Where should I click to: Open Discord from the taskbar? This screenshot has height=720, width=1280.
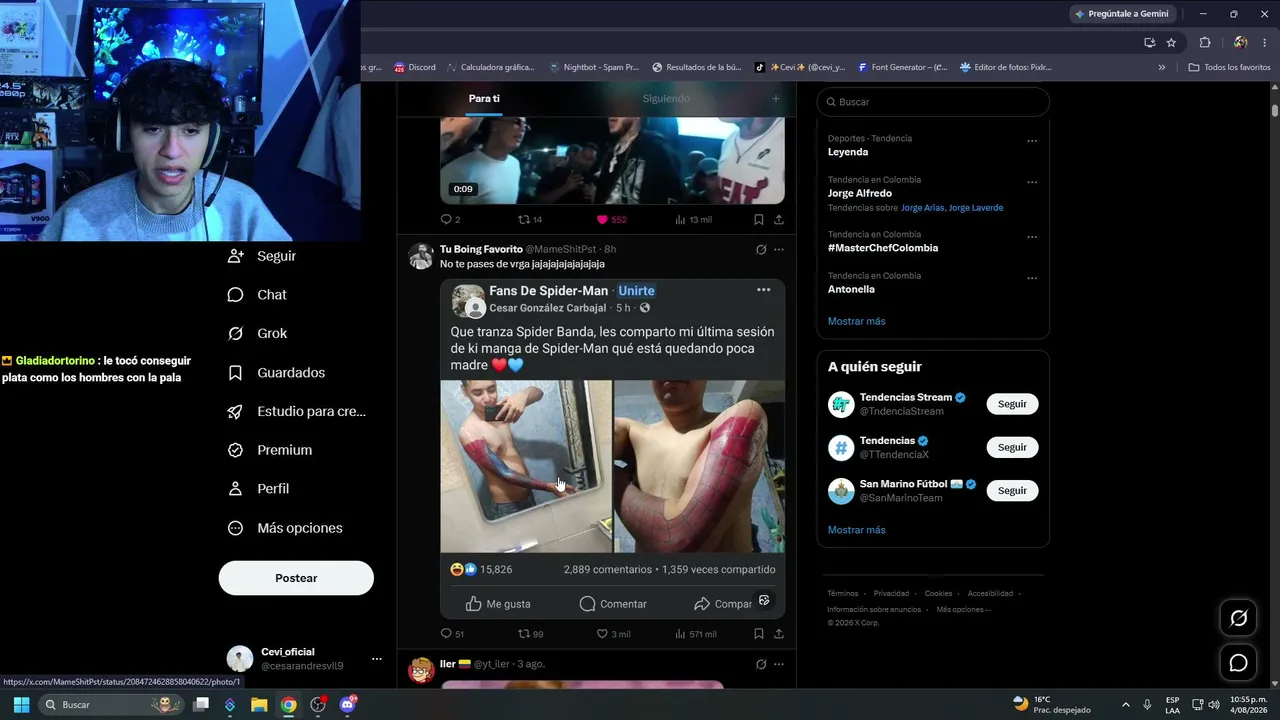348,705
